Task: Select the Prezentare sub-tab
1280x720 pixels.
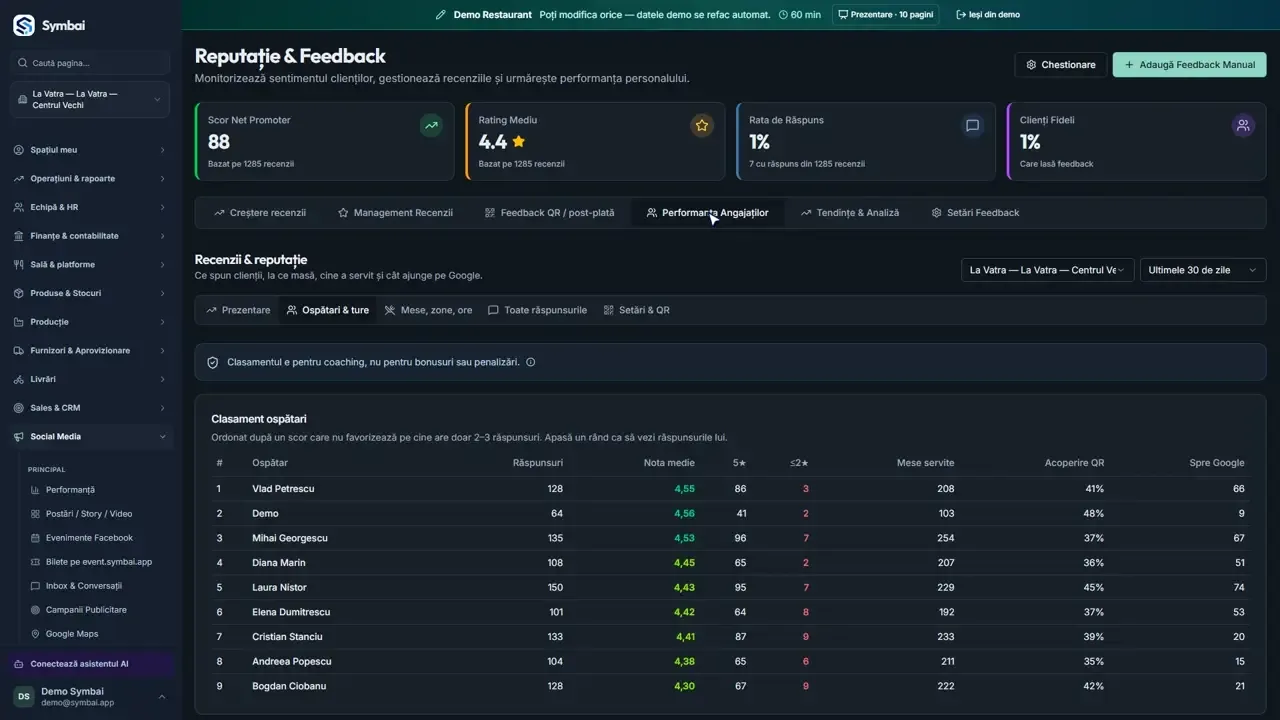Action: coord(238,310)
